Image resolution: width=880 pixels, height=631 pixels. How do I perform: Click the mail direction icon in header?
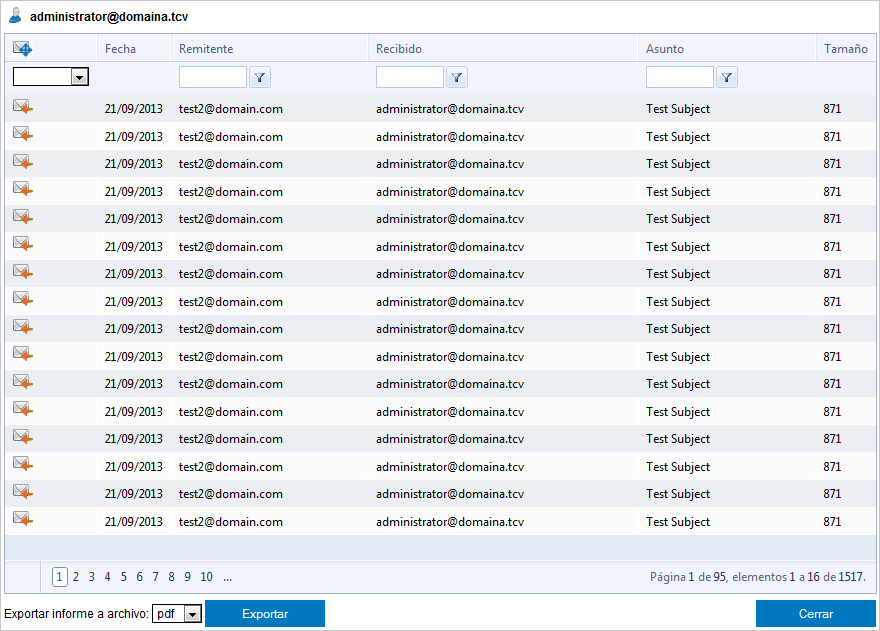pyautogui.click(x=22, y=48)
